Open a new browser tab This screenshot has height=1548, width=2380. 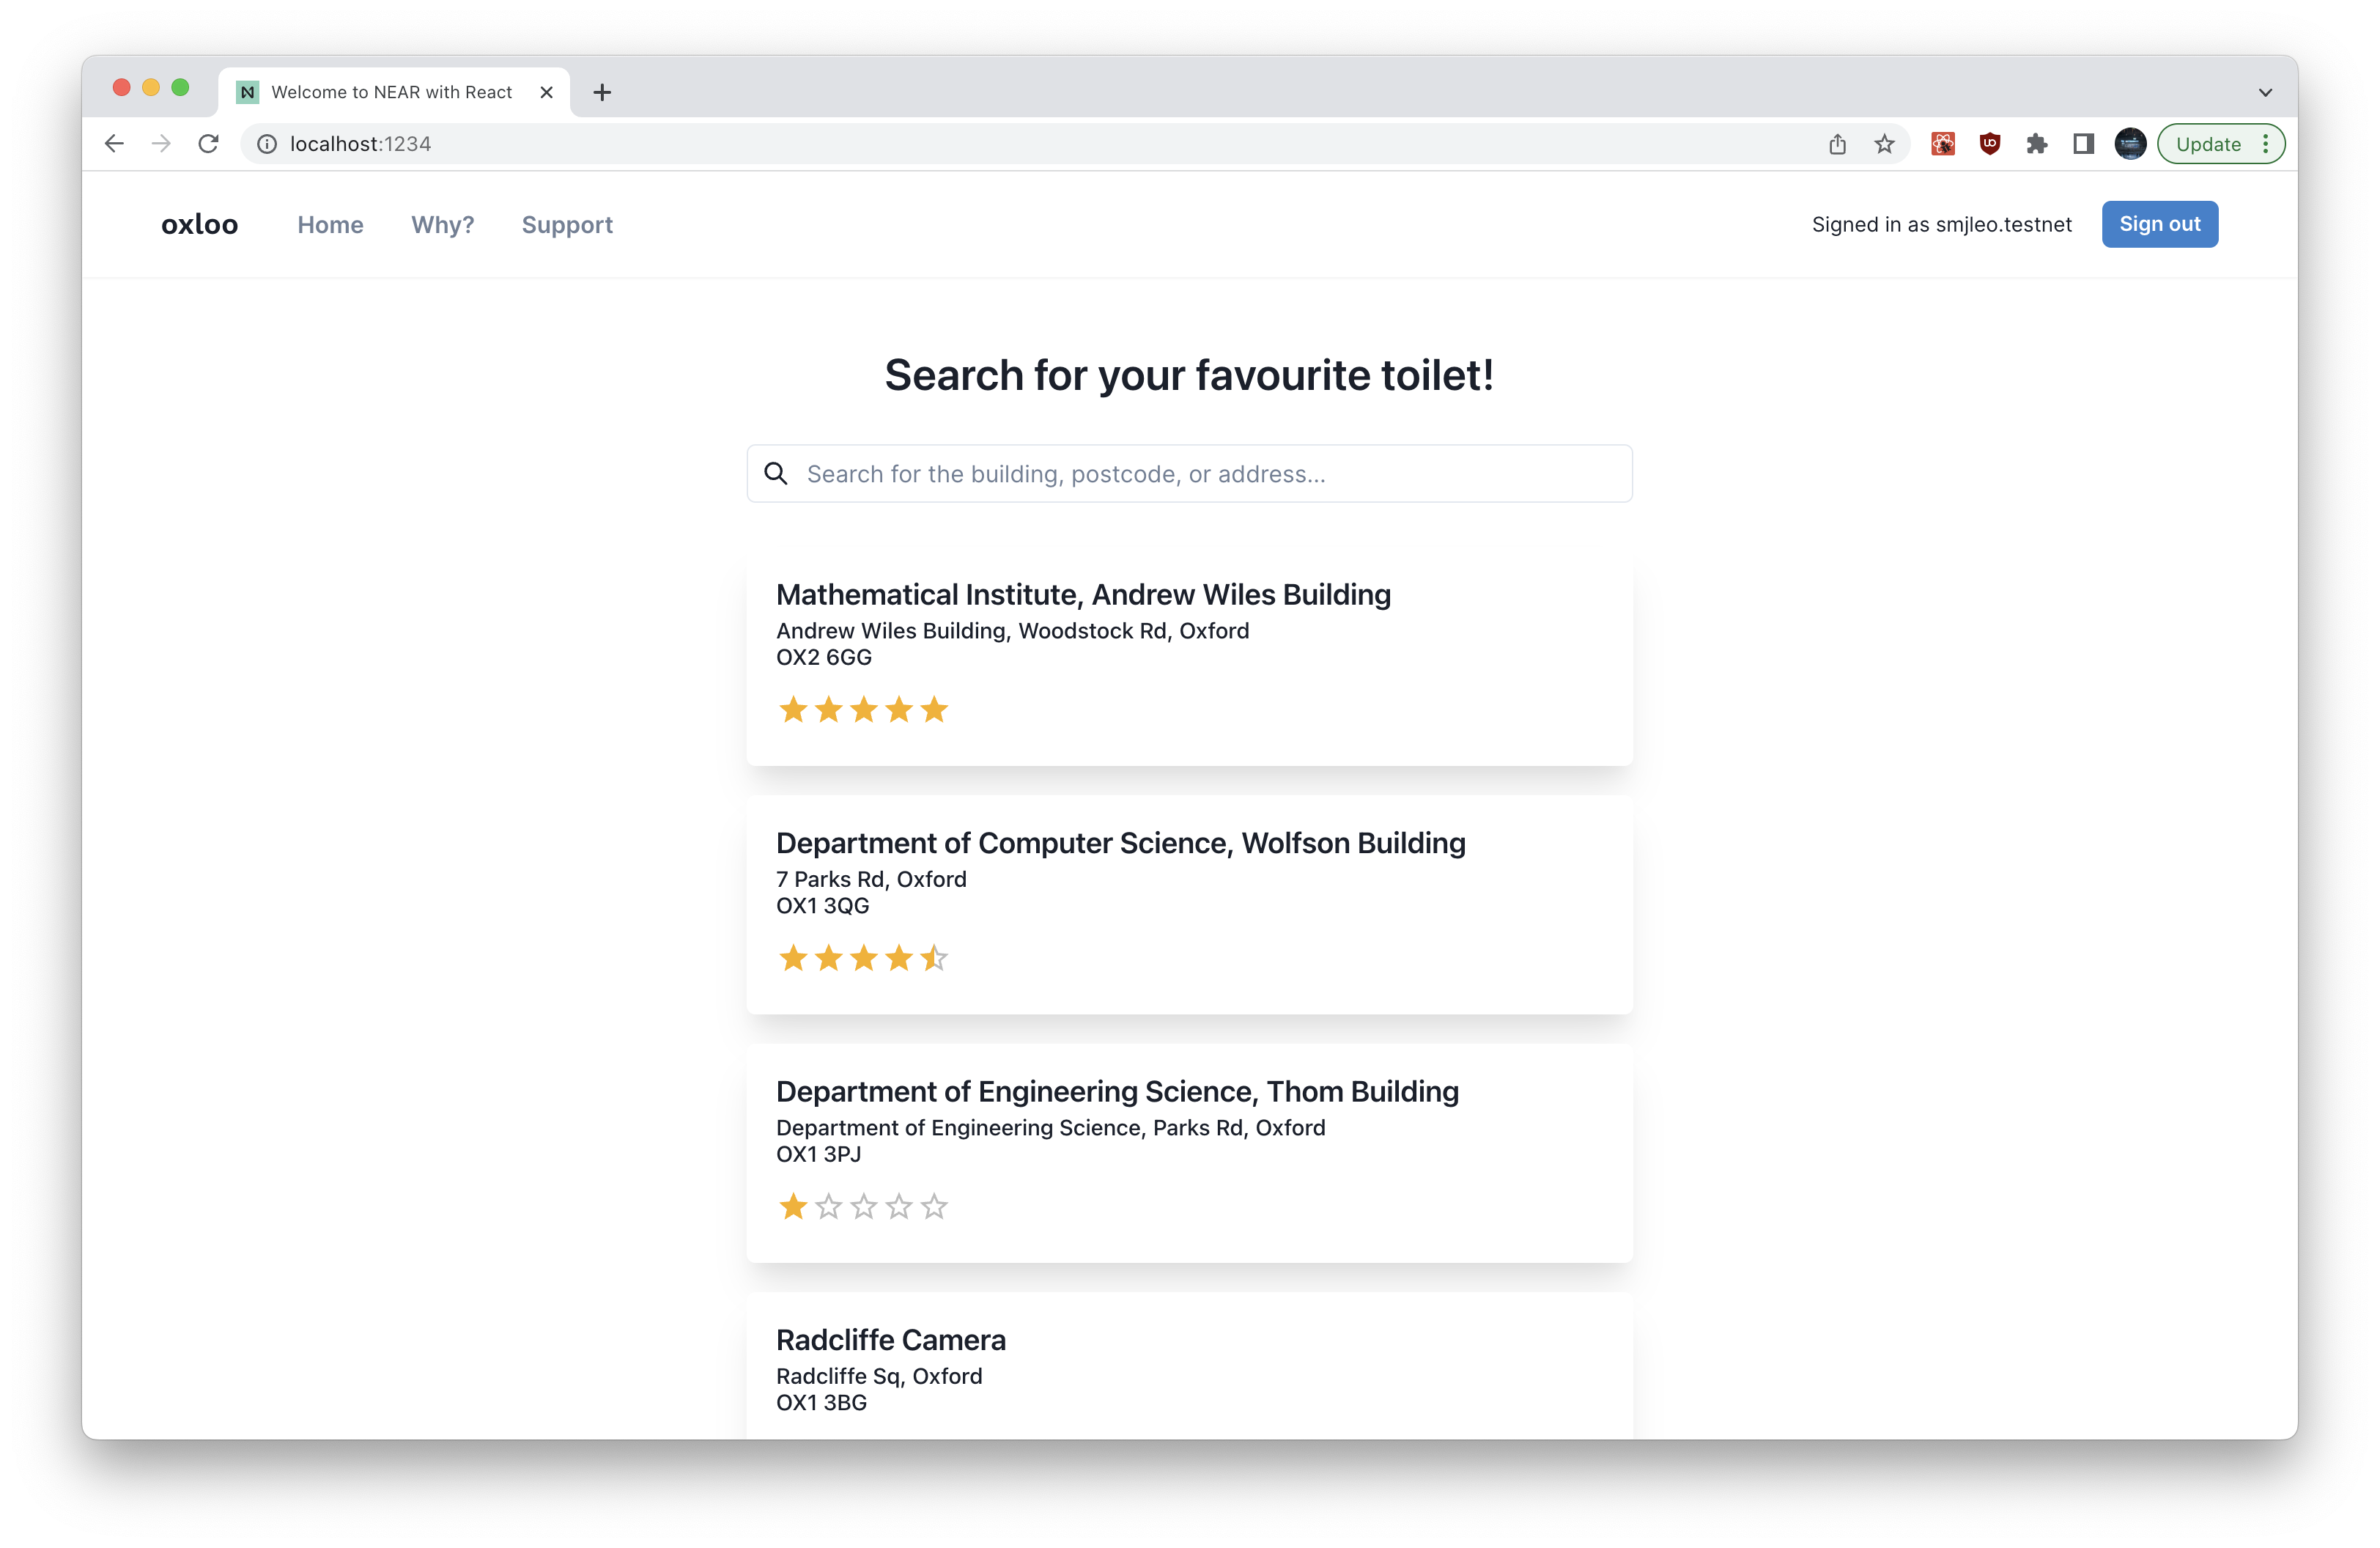point(602,92)
